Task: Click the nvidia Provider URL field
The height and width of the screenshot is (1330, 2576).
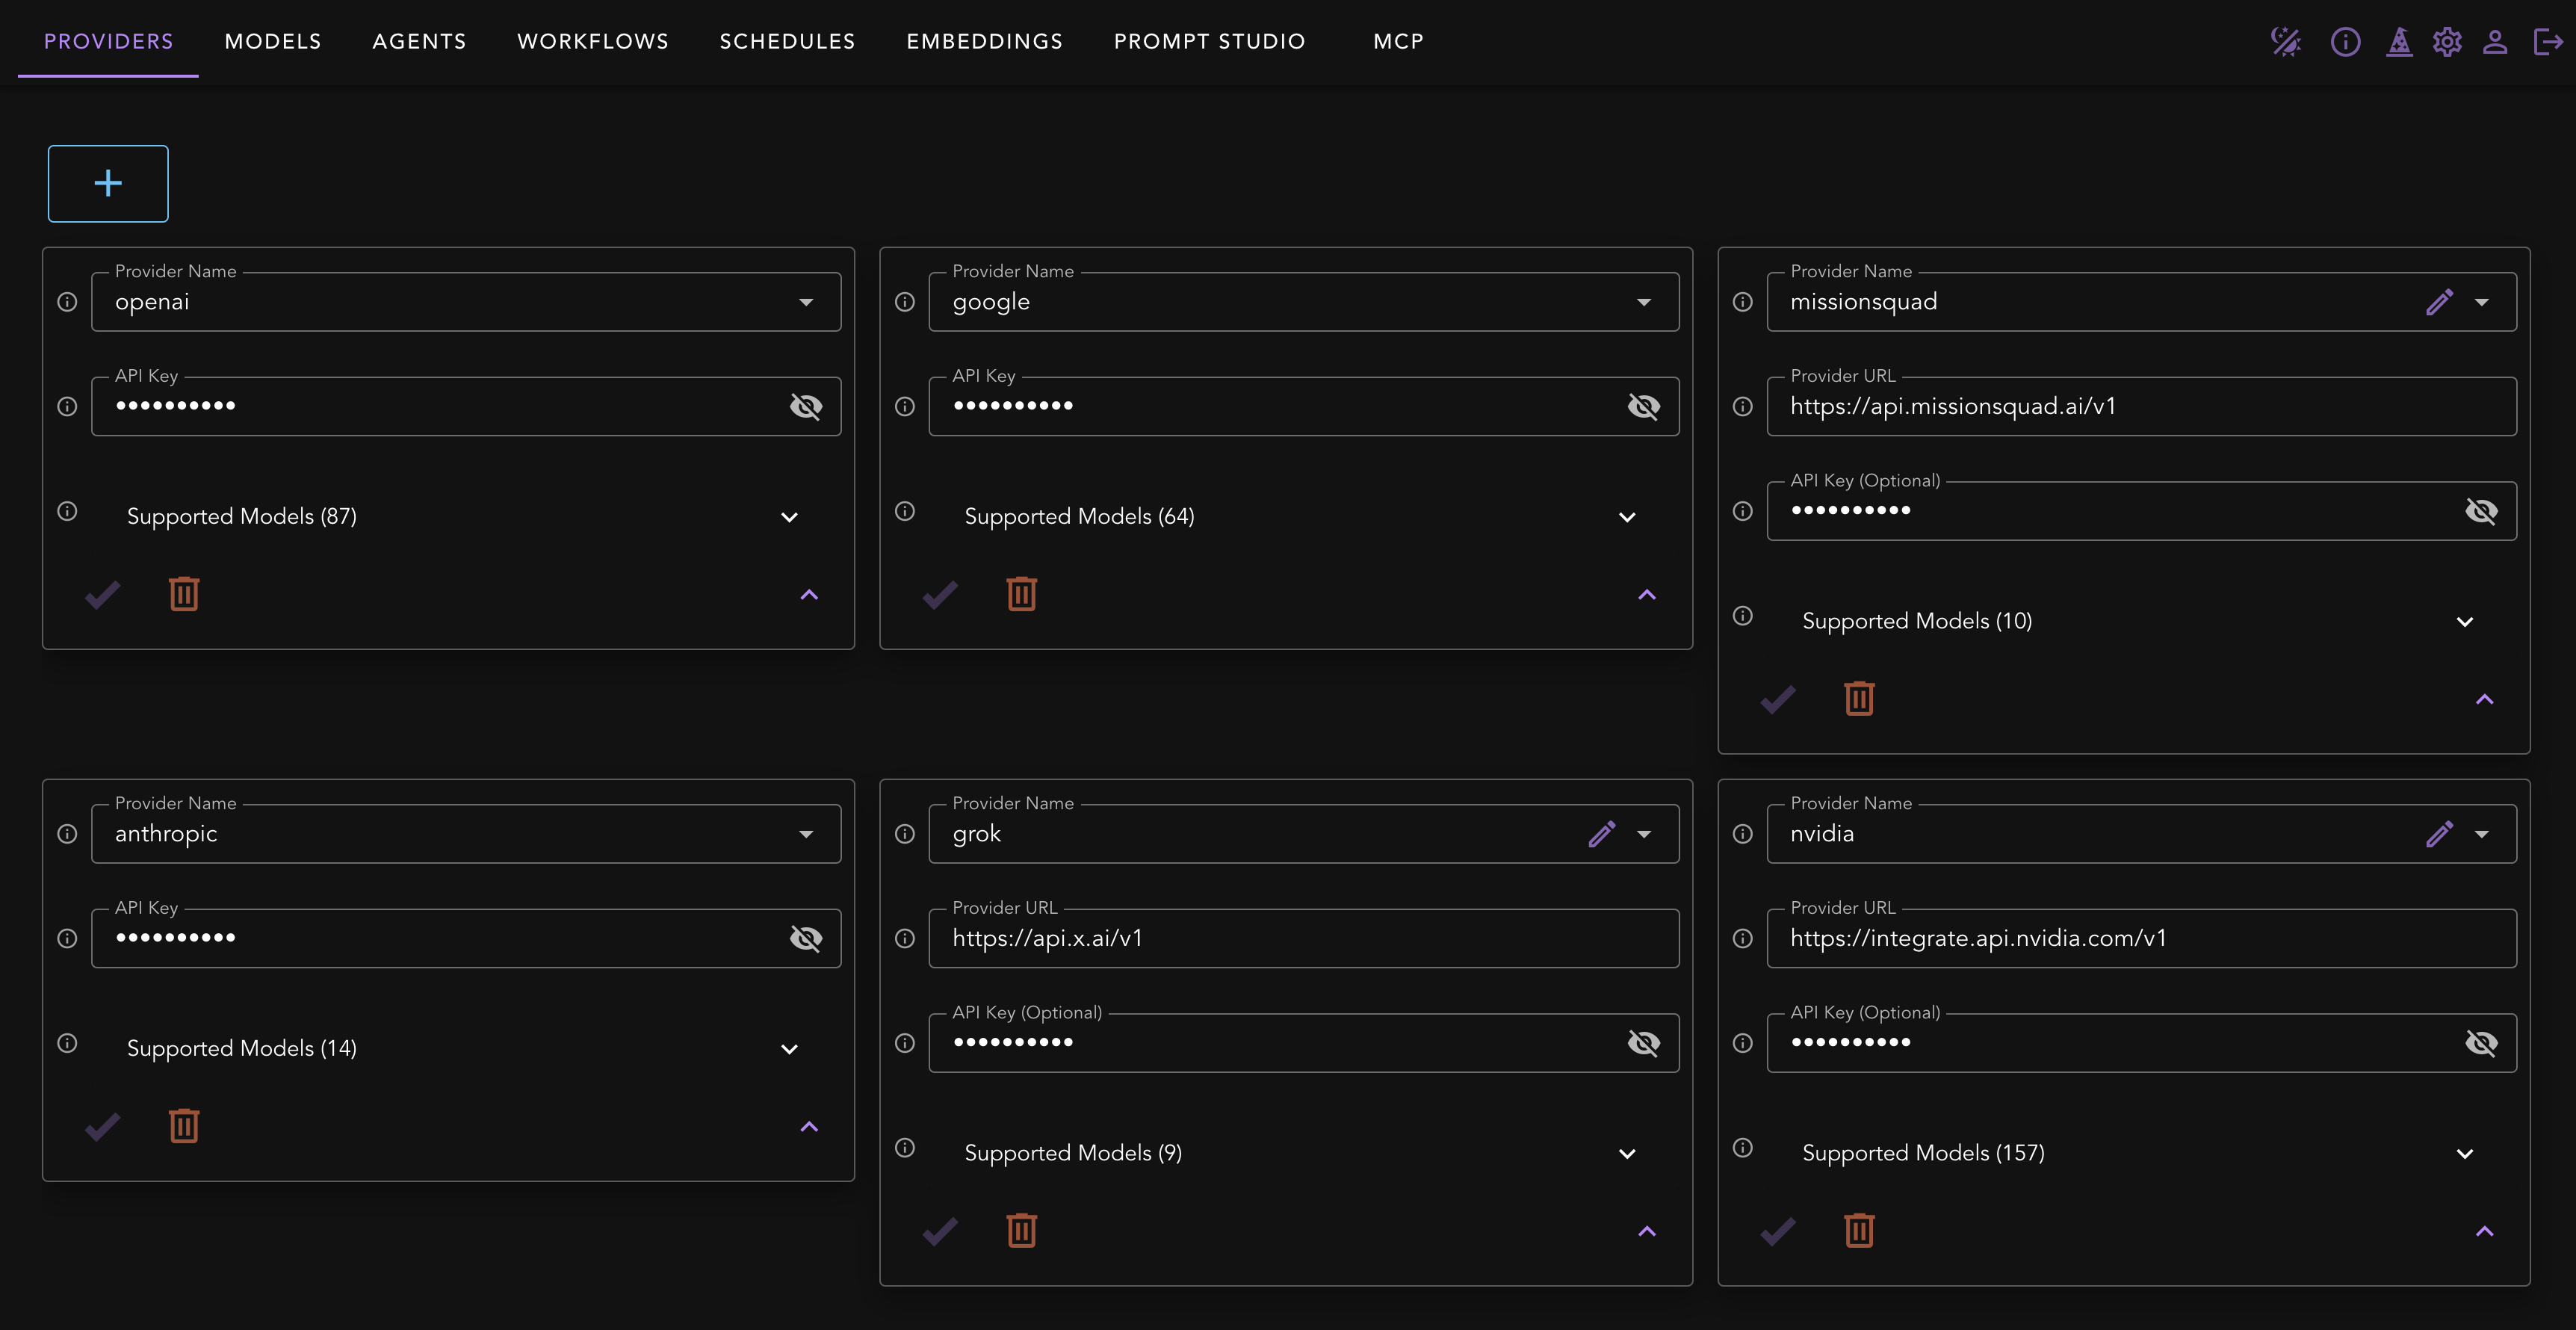Action: (x=2141, y=938)
